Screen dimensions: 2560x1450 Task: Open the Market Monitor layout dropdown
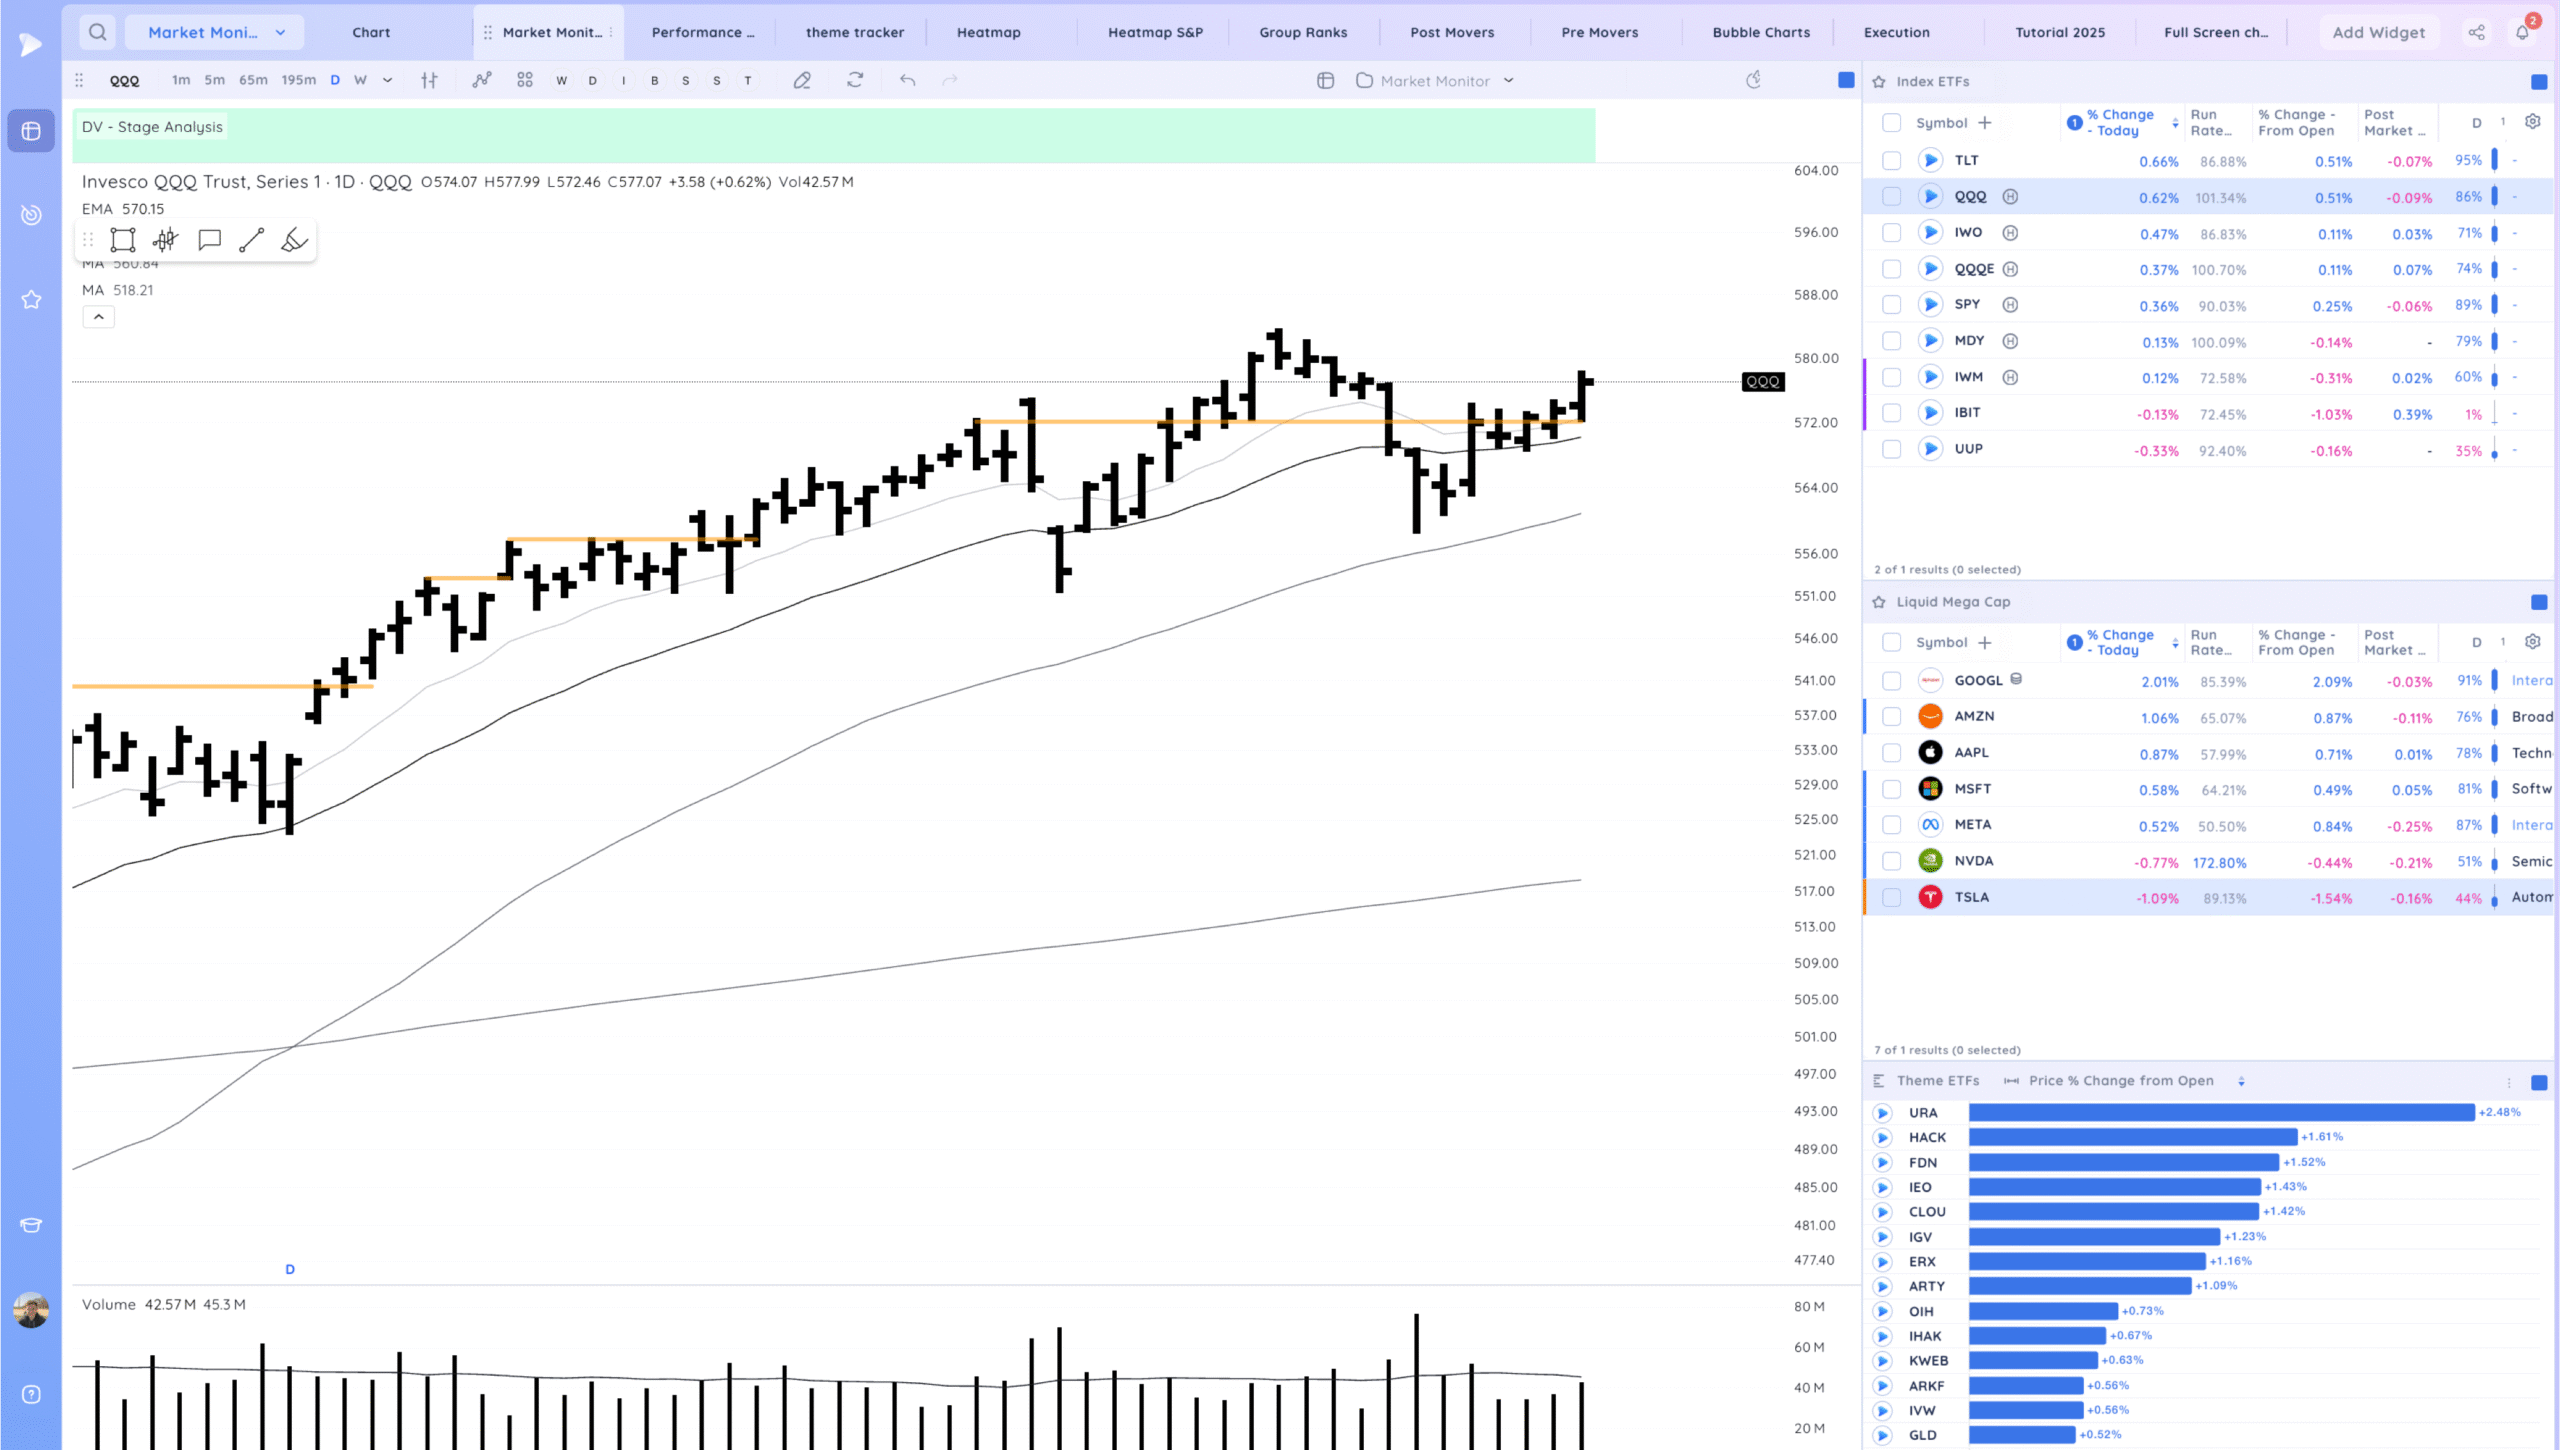tap(1435, 81)
